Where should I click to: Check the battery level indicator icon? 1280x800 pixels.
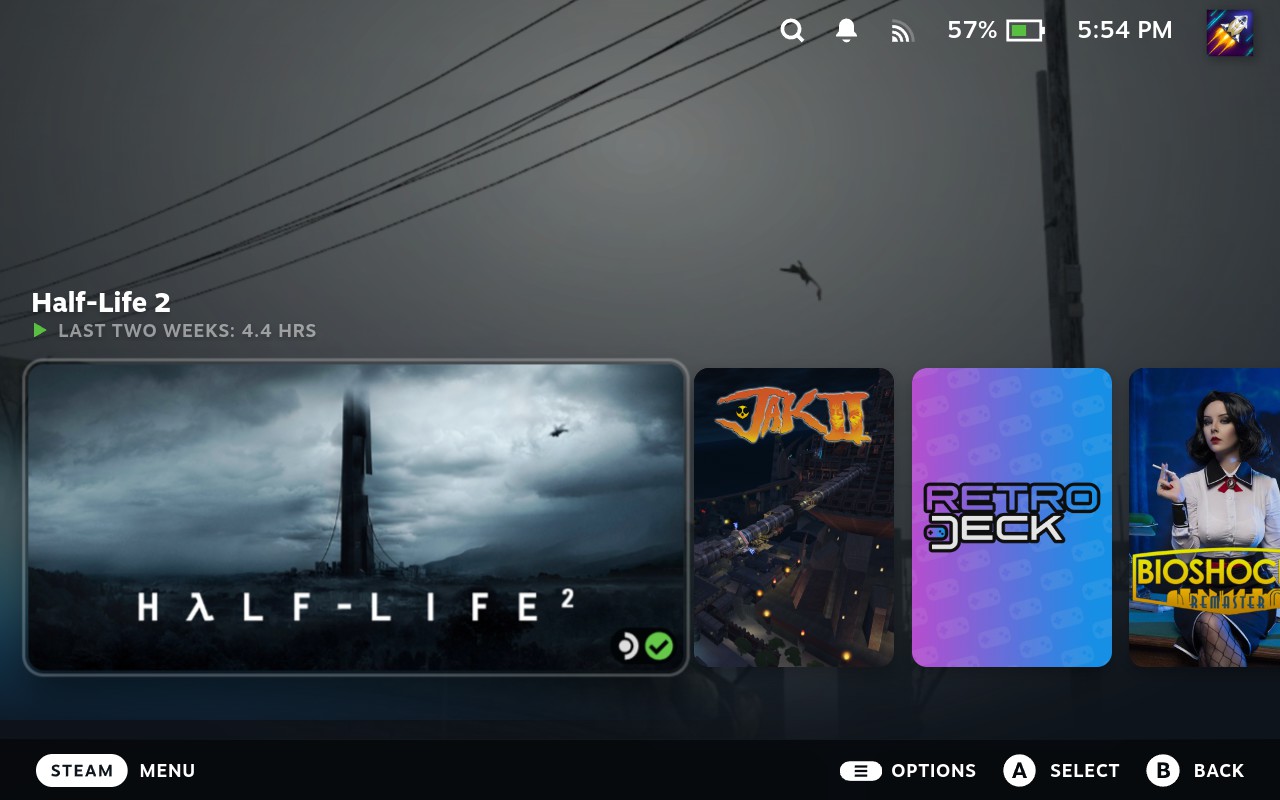1024,31
